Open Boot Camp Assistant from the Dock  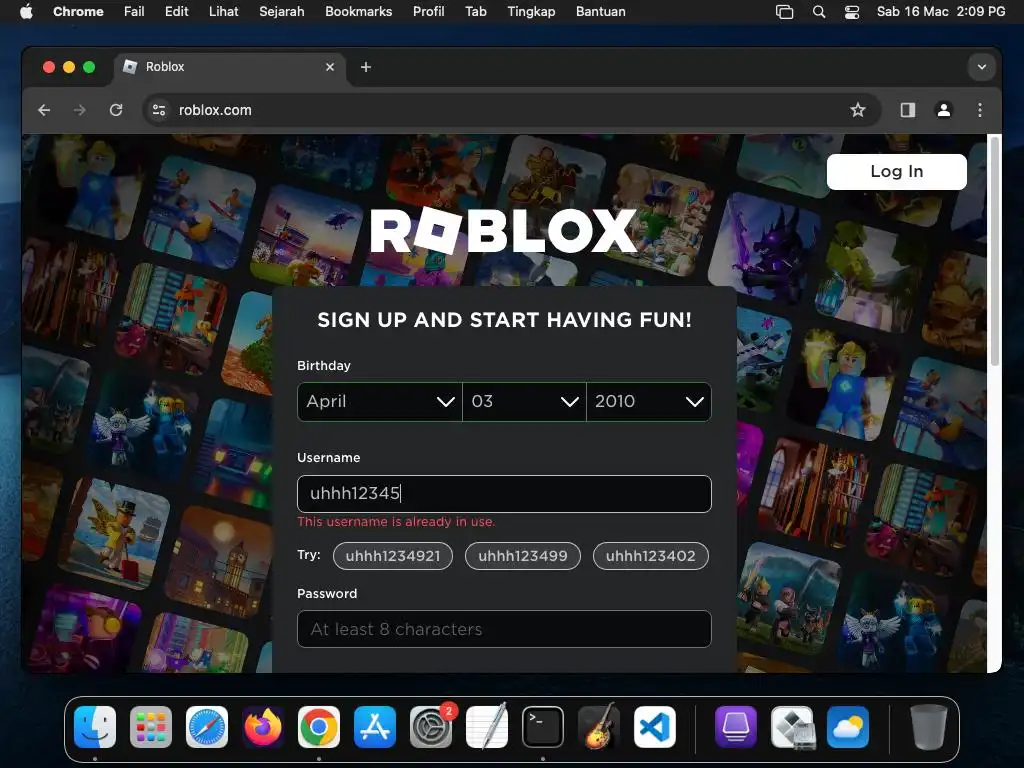(792, 727)
